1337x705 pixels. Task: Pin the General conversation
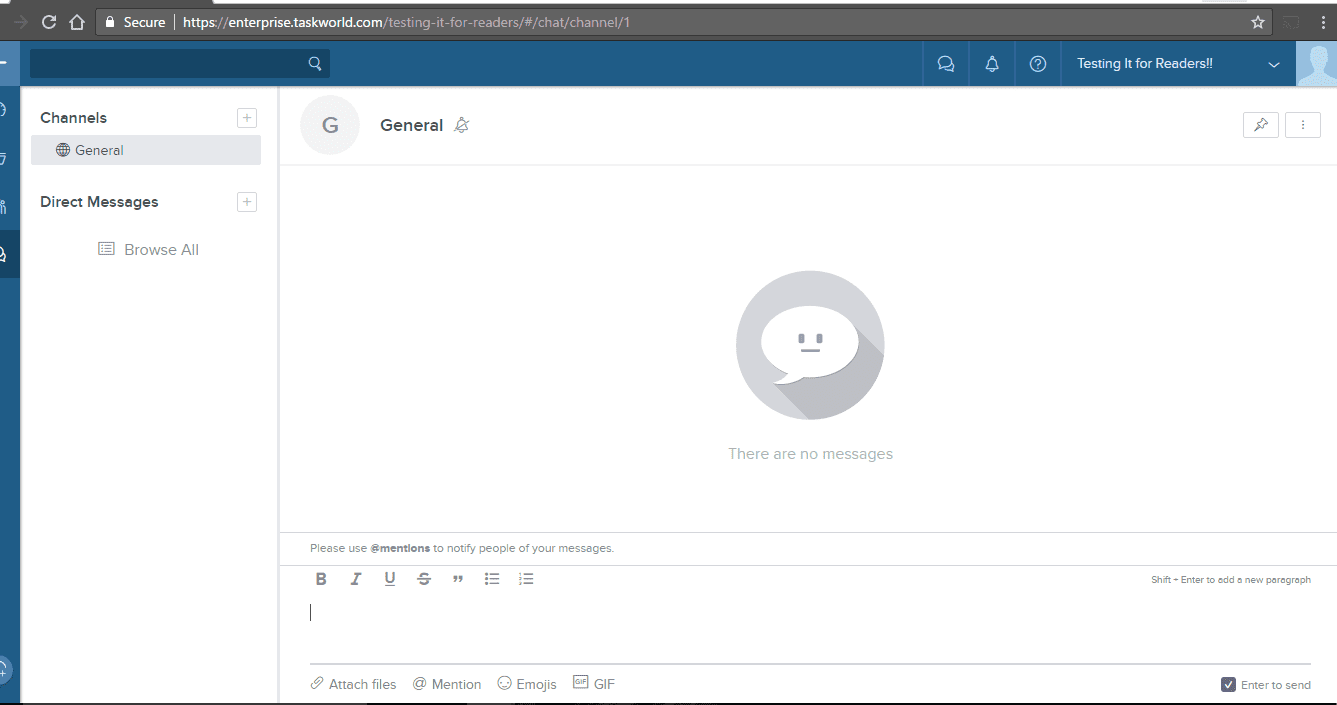point(1260,124)
